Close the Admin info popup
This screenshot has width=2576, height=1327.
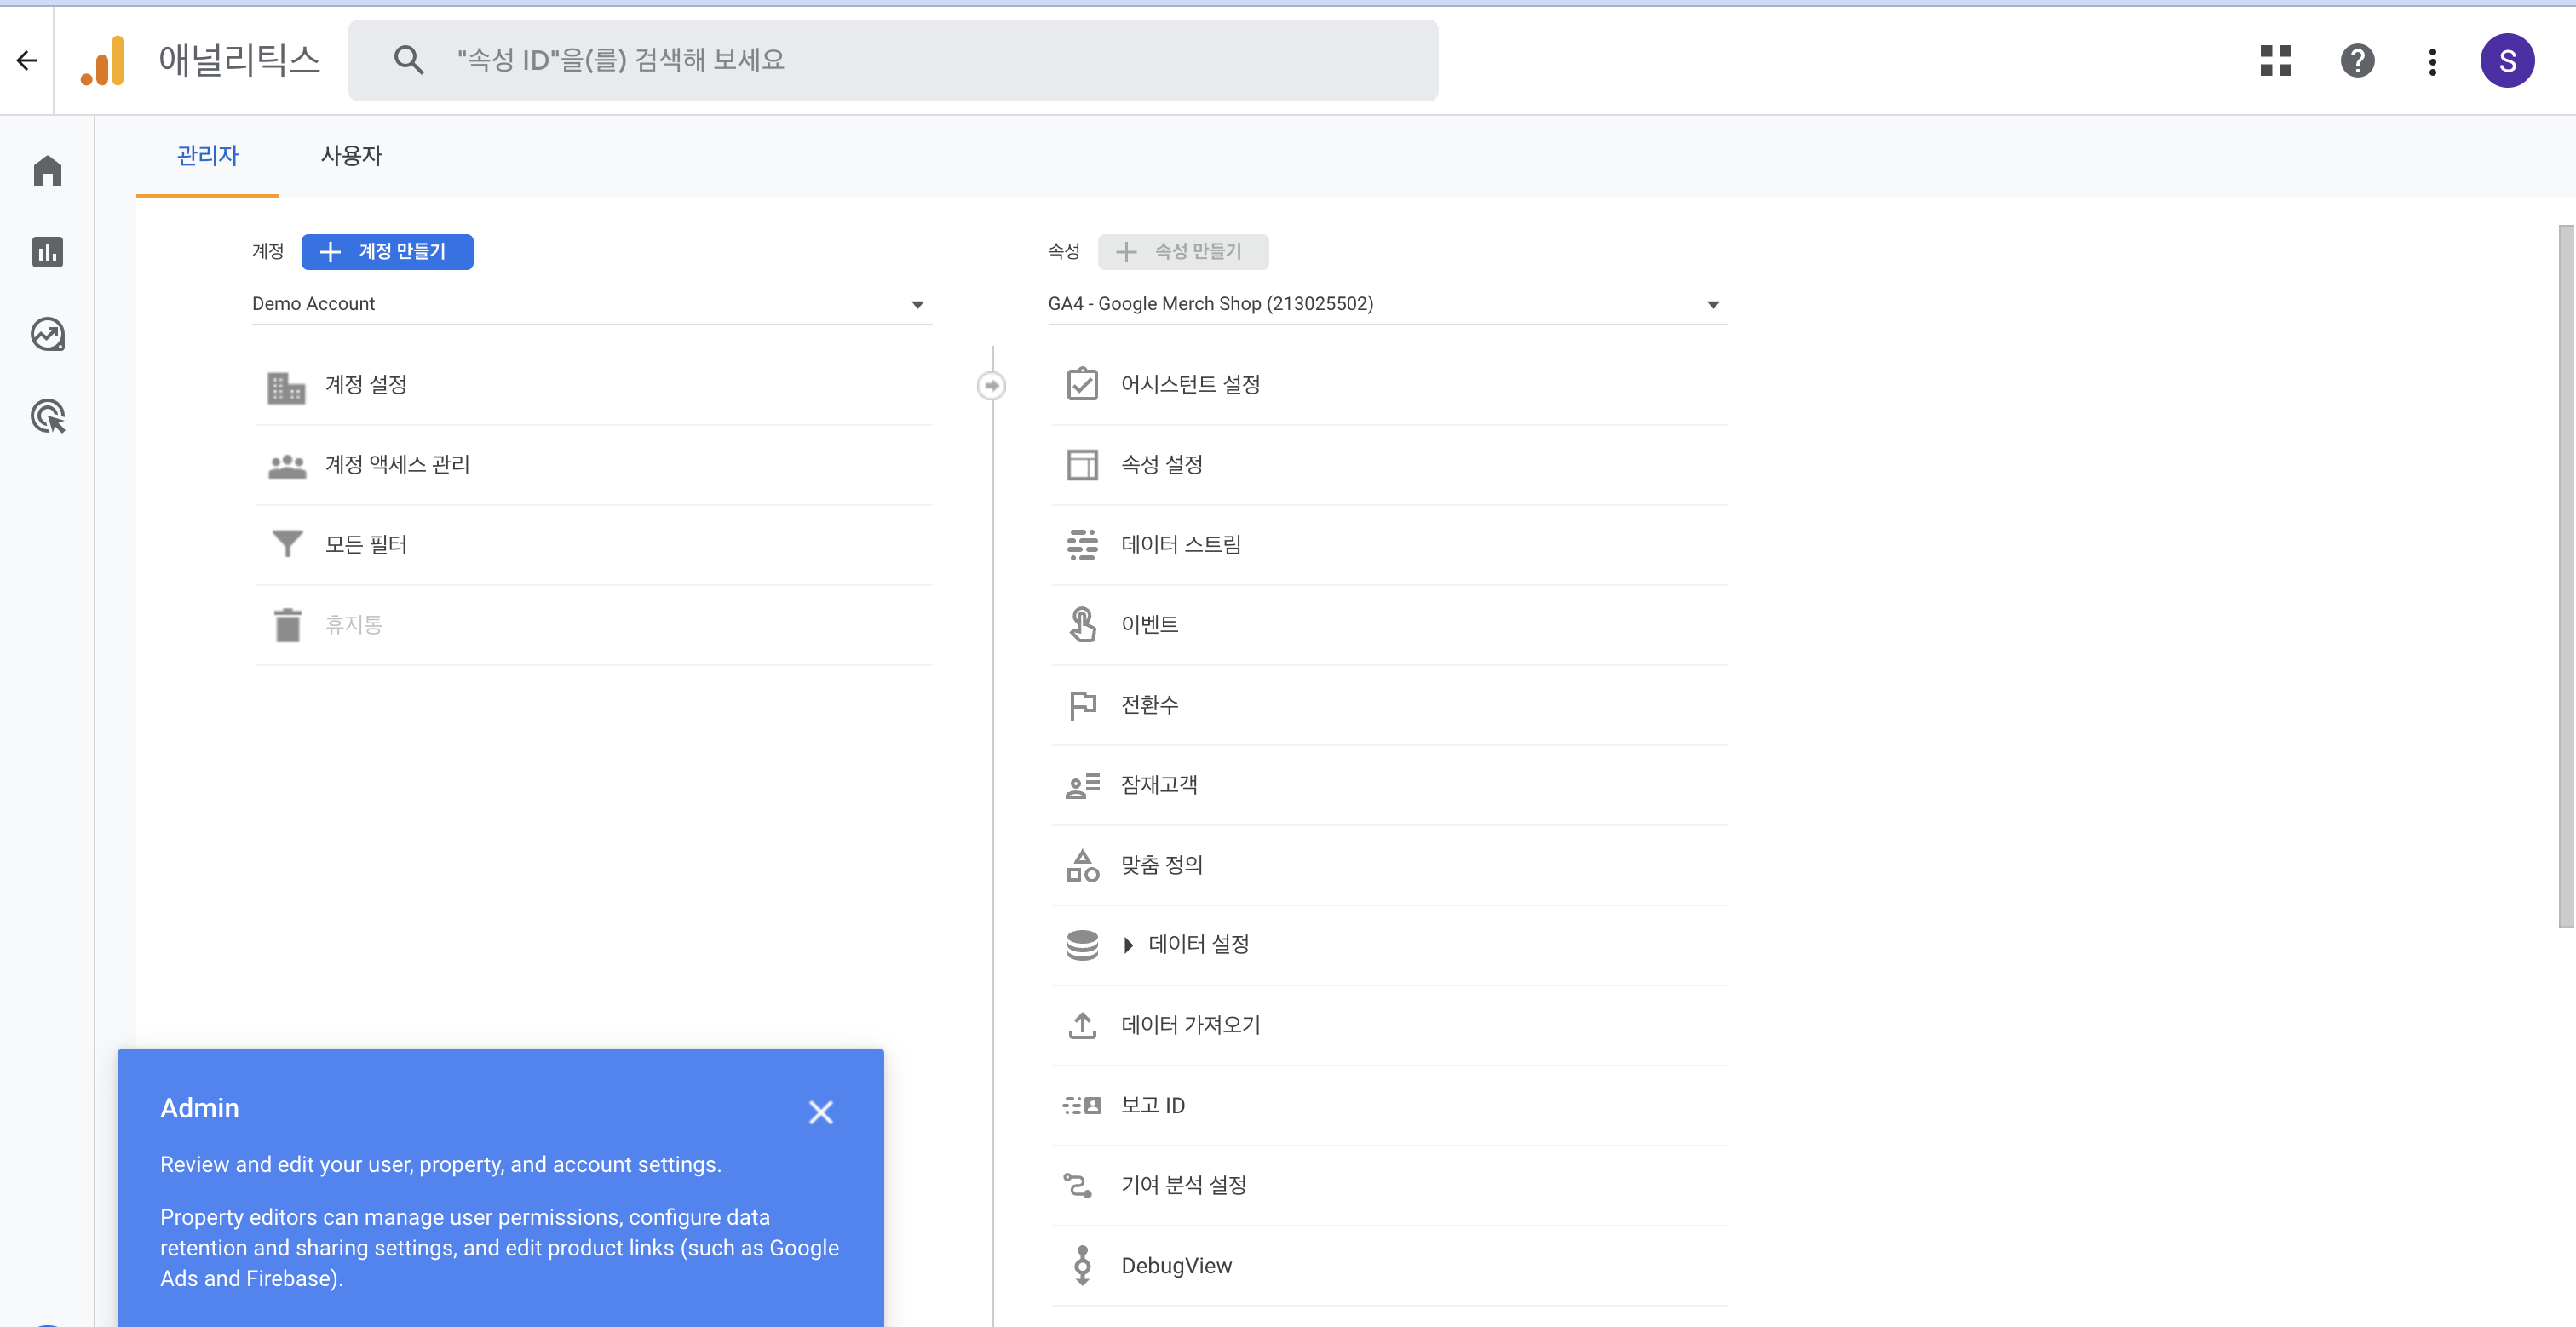[820, 1112]
